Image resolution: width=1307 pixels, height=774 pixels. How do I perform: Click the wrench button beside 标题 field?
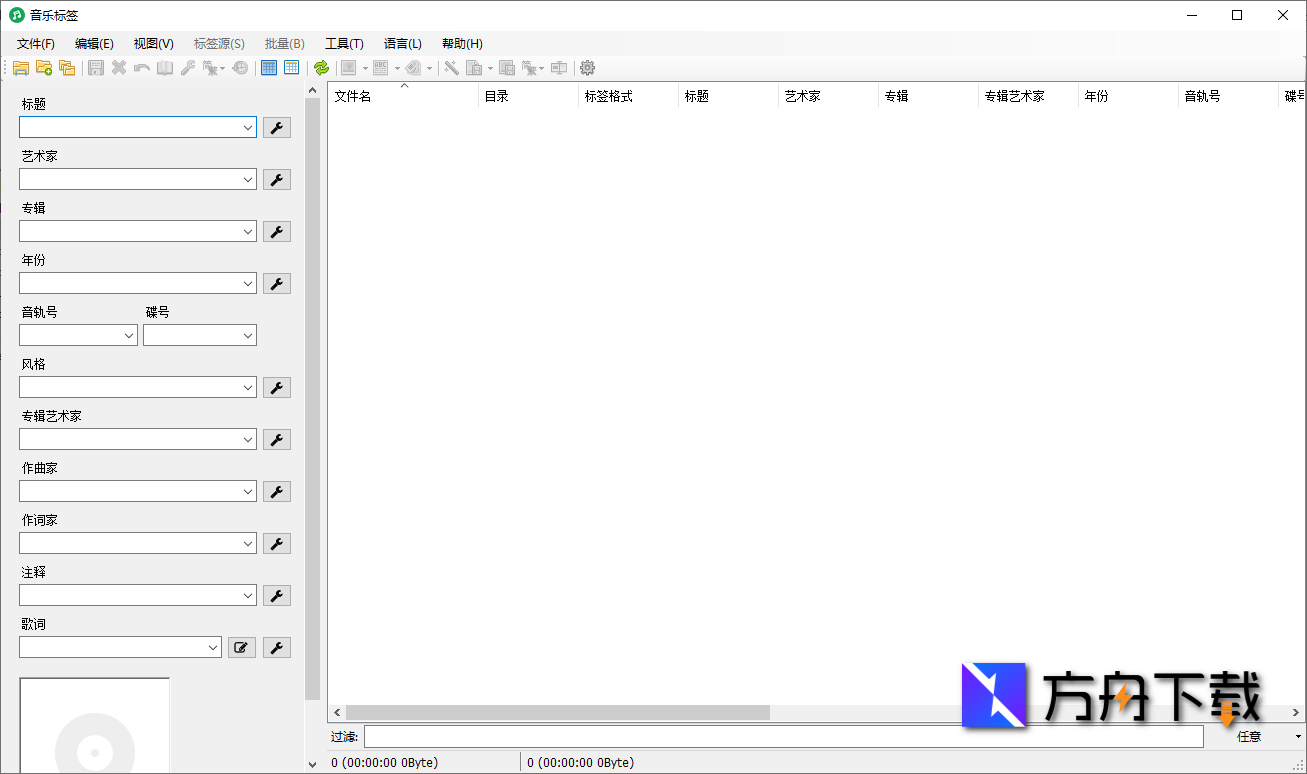pos(277,128)
